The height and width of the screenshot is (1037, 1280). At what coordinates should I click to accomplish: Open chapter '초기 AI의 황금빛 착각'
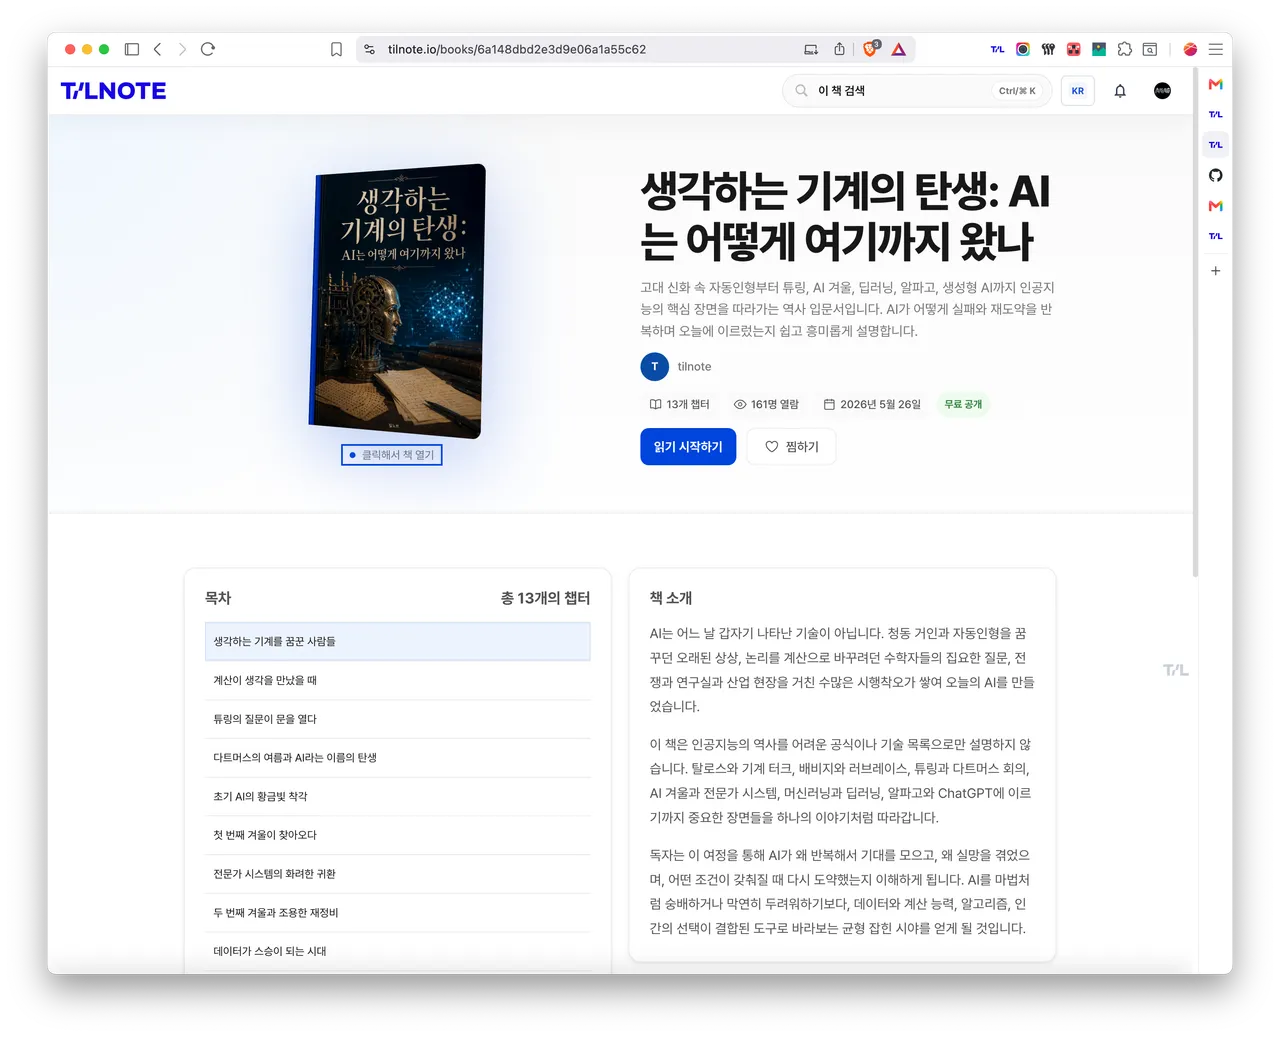398,797
